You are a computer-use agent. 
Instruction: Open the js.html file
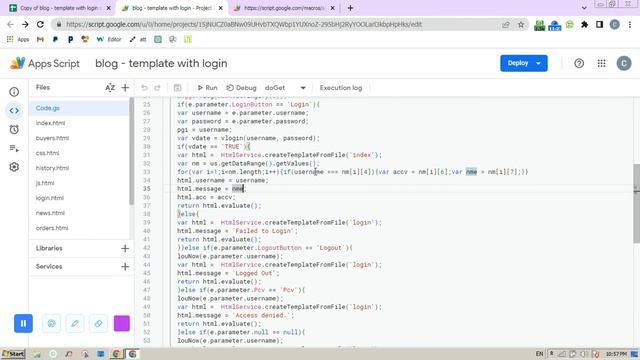tap(79, 183)
